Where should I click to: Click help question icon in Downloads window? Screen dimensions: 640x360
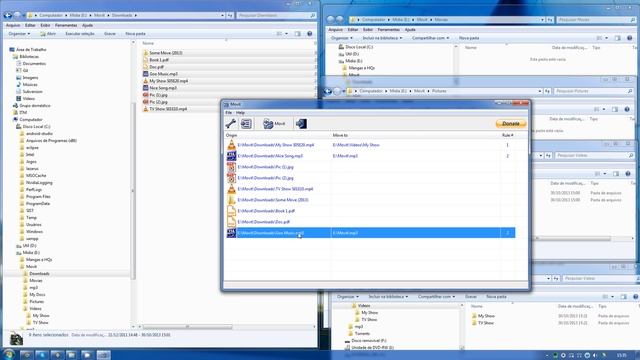pos(309,34)
